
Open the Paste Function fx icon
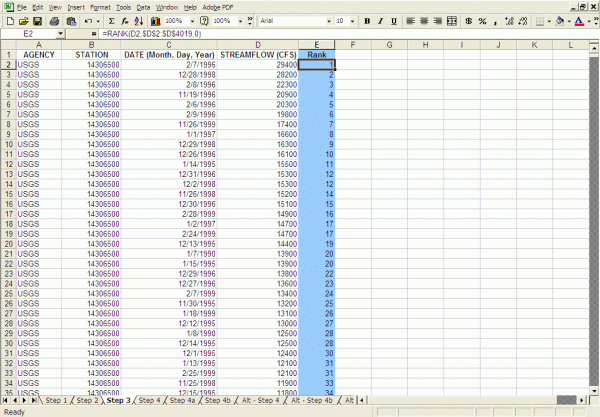[x=125, y=21]
